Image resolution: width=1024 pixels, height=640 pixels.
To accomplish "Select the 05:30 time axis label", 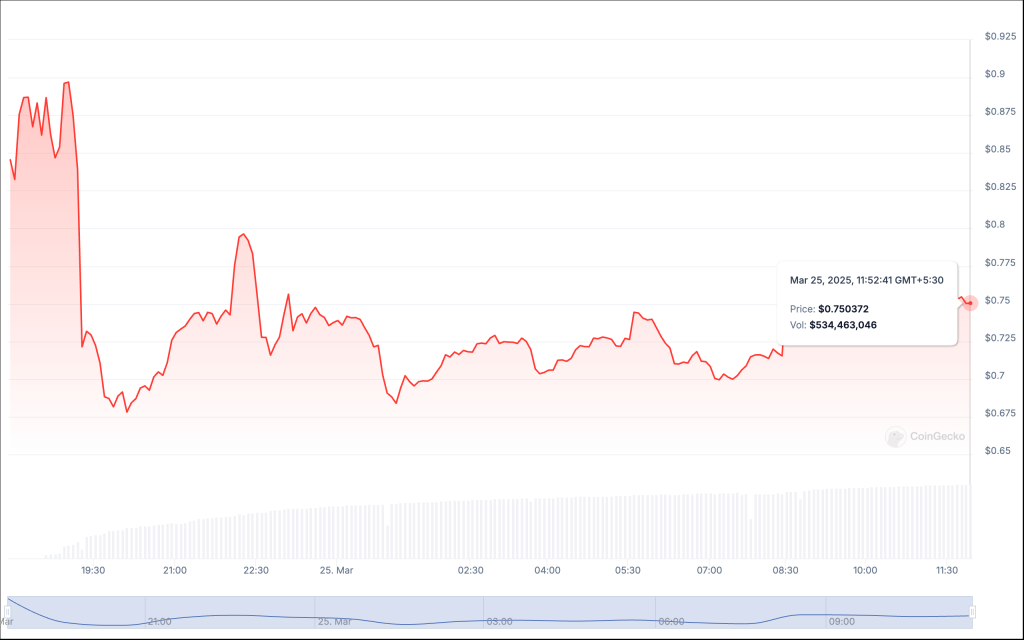I will (628, 570).
